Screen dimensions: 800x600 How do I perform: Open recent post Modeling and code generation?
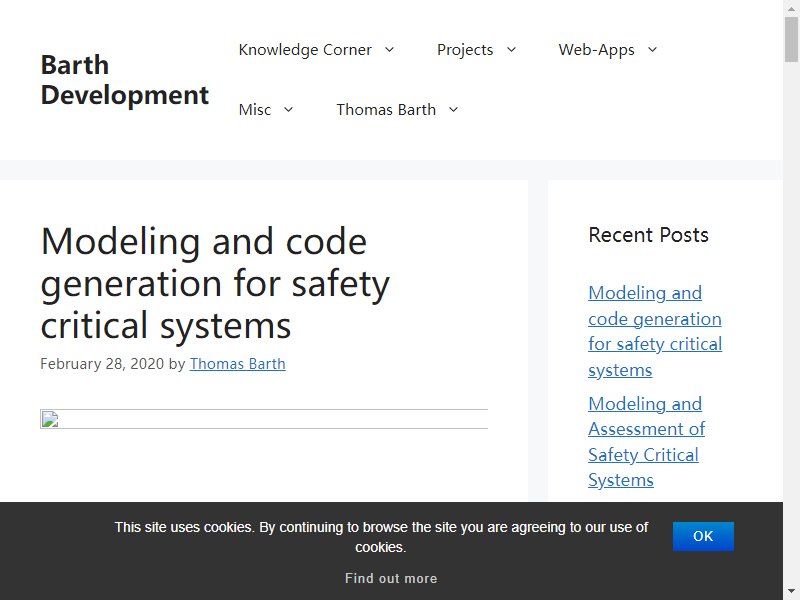[x=655, y=331]
